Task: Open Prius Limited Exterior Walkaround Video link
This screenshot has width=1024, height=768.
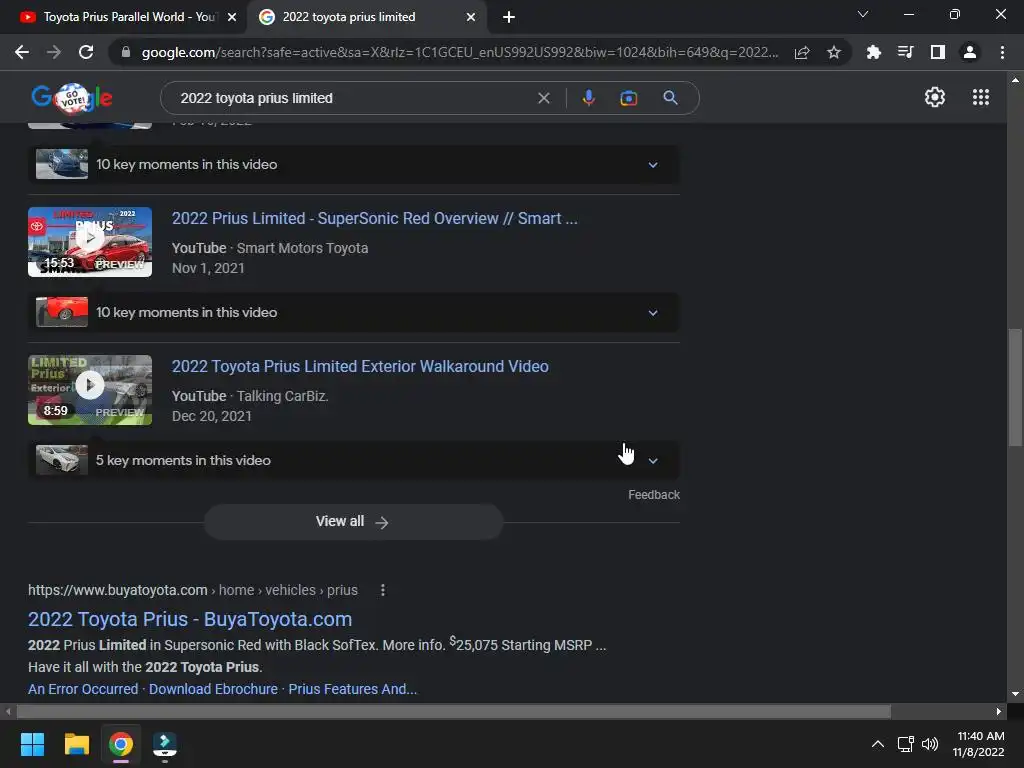Action: point(360,366)
